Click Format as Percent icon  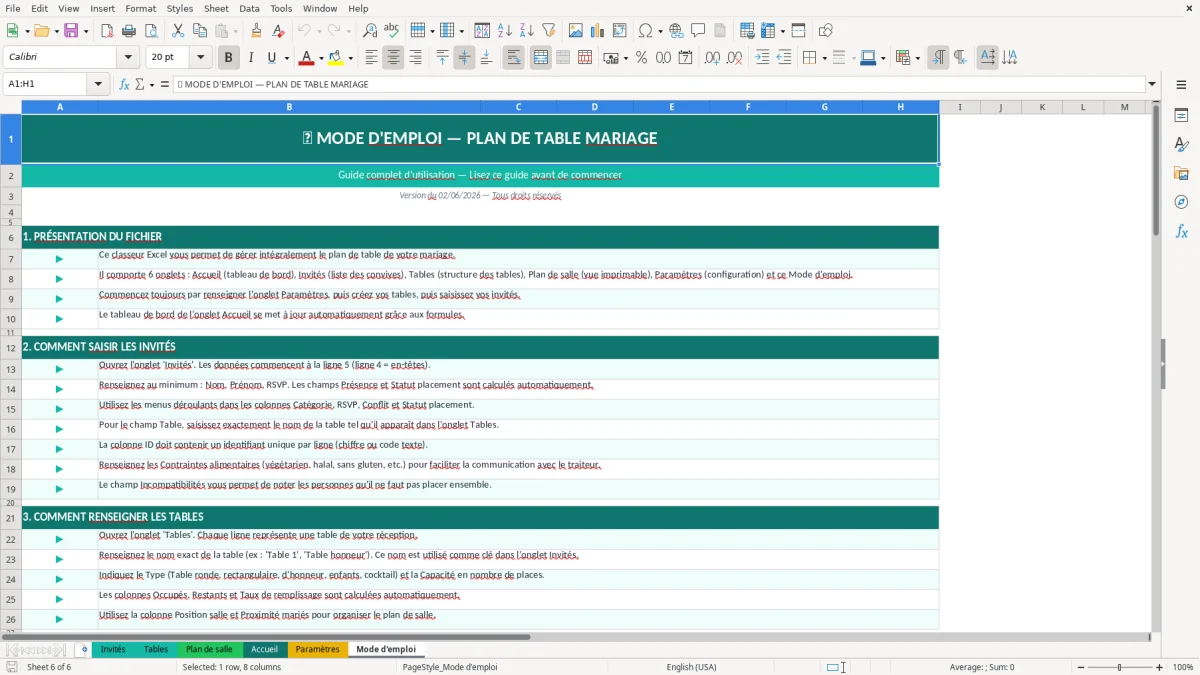tap(641, 58)
